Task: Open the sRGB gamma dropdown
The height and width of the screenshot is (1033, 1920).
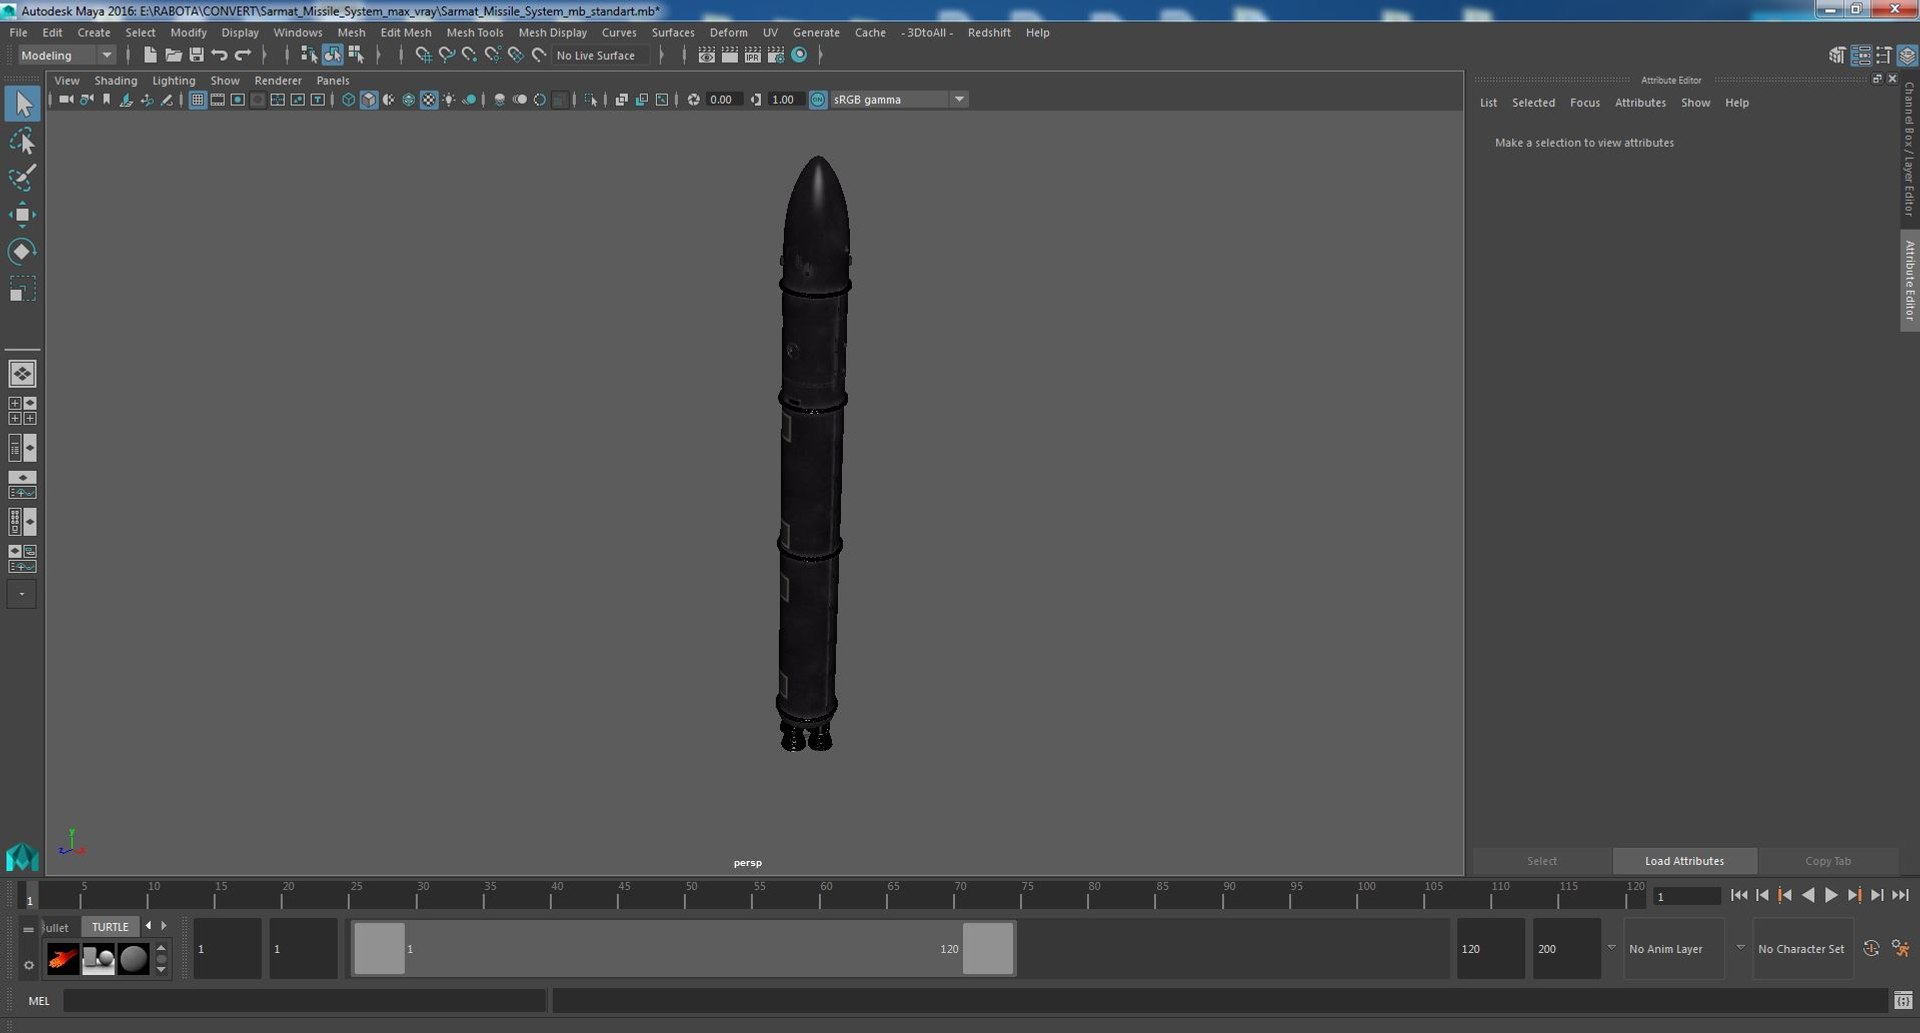Action: click(x=898, y=99)
